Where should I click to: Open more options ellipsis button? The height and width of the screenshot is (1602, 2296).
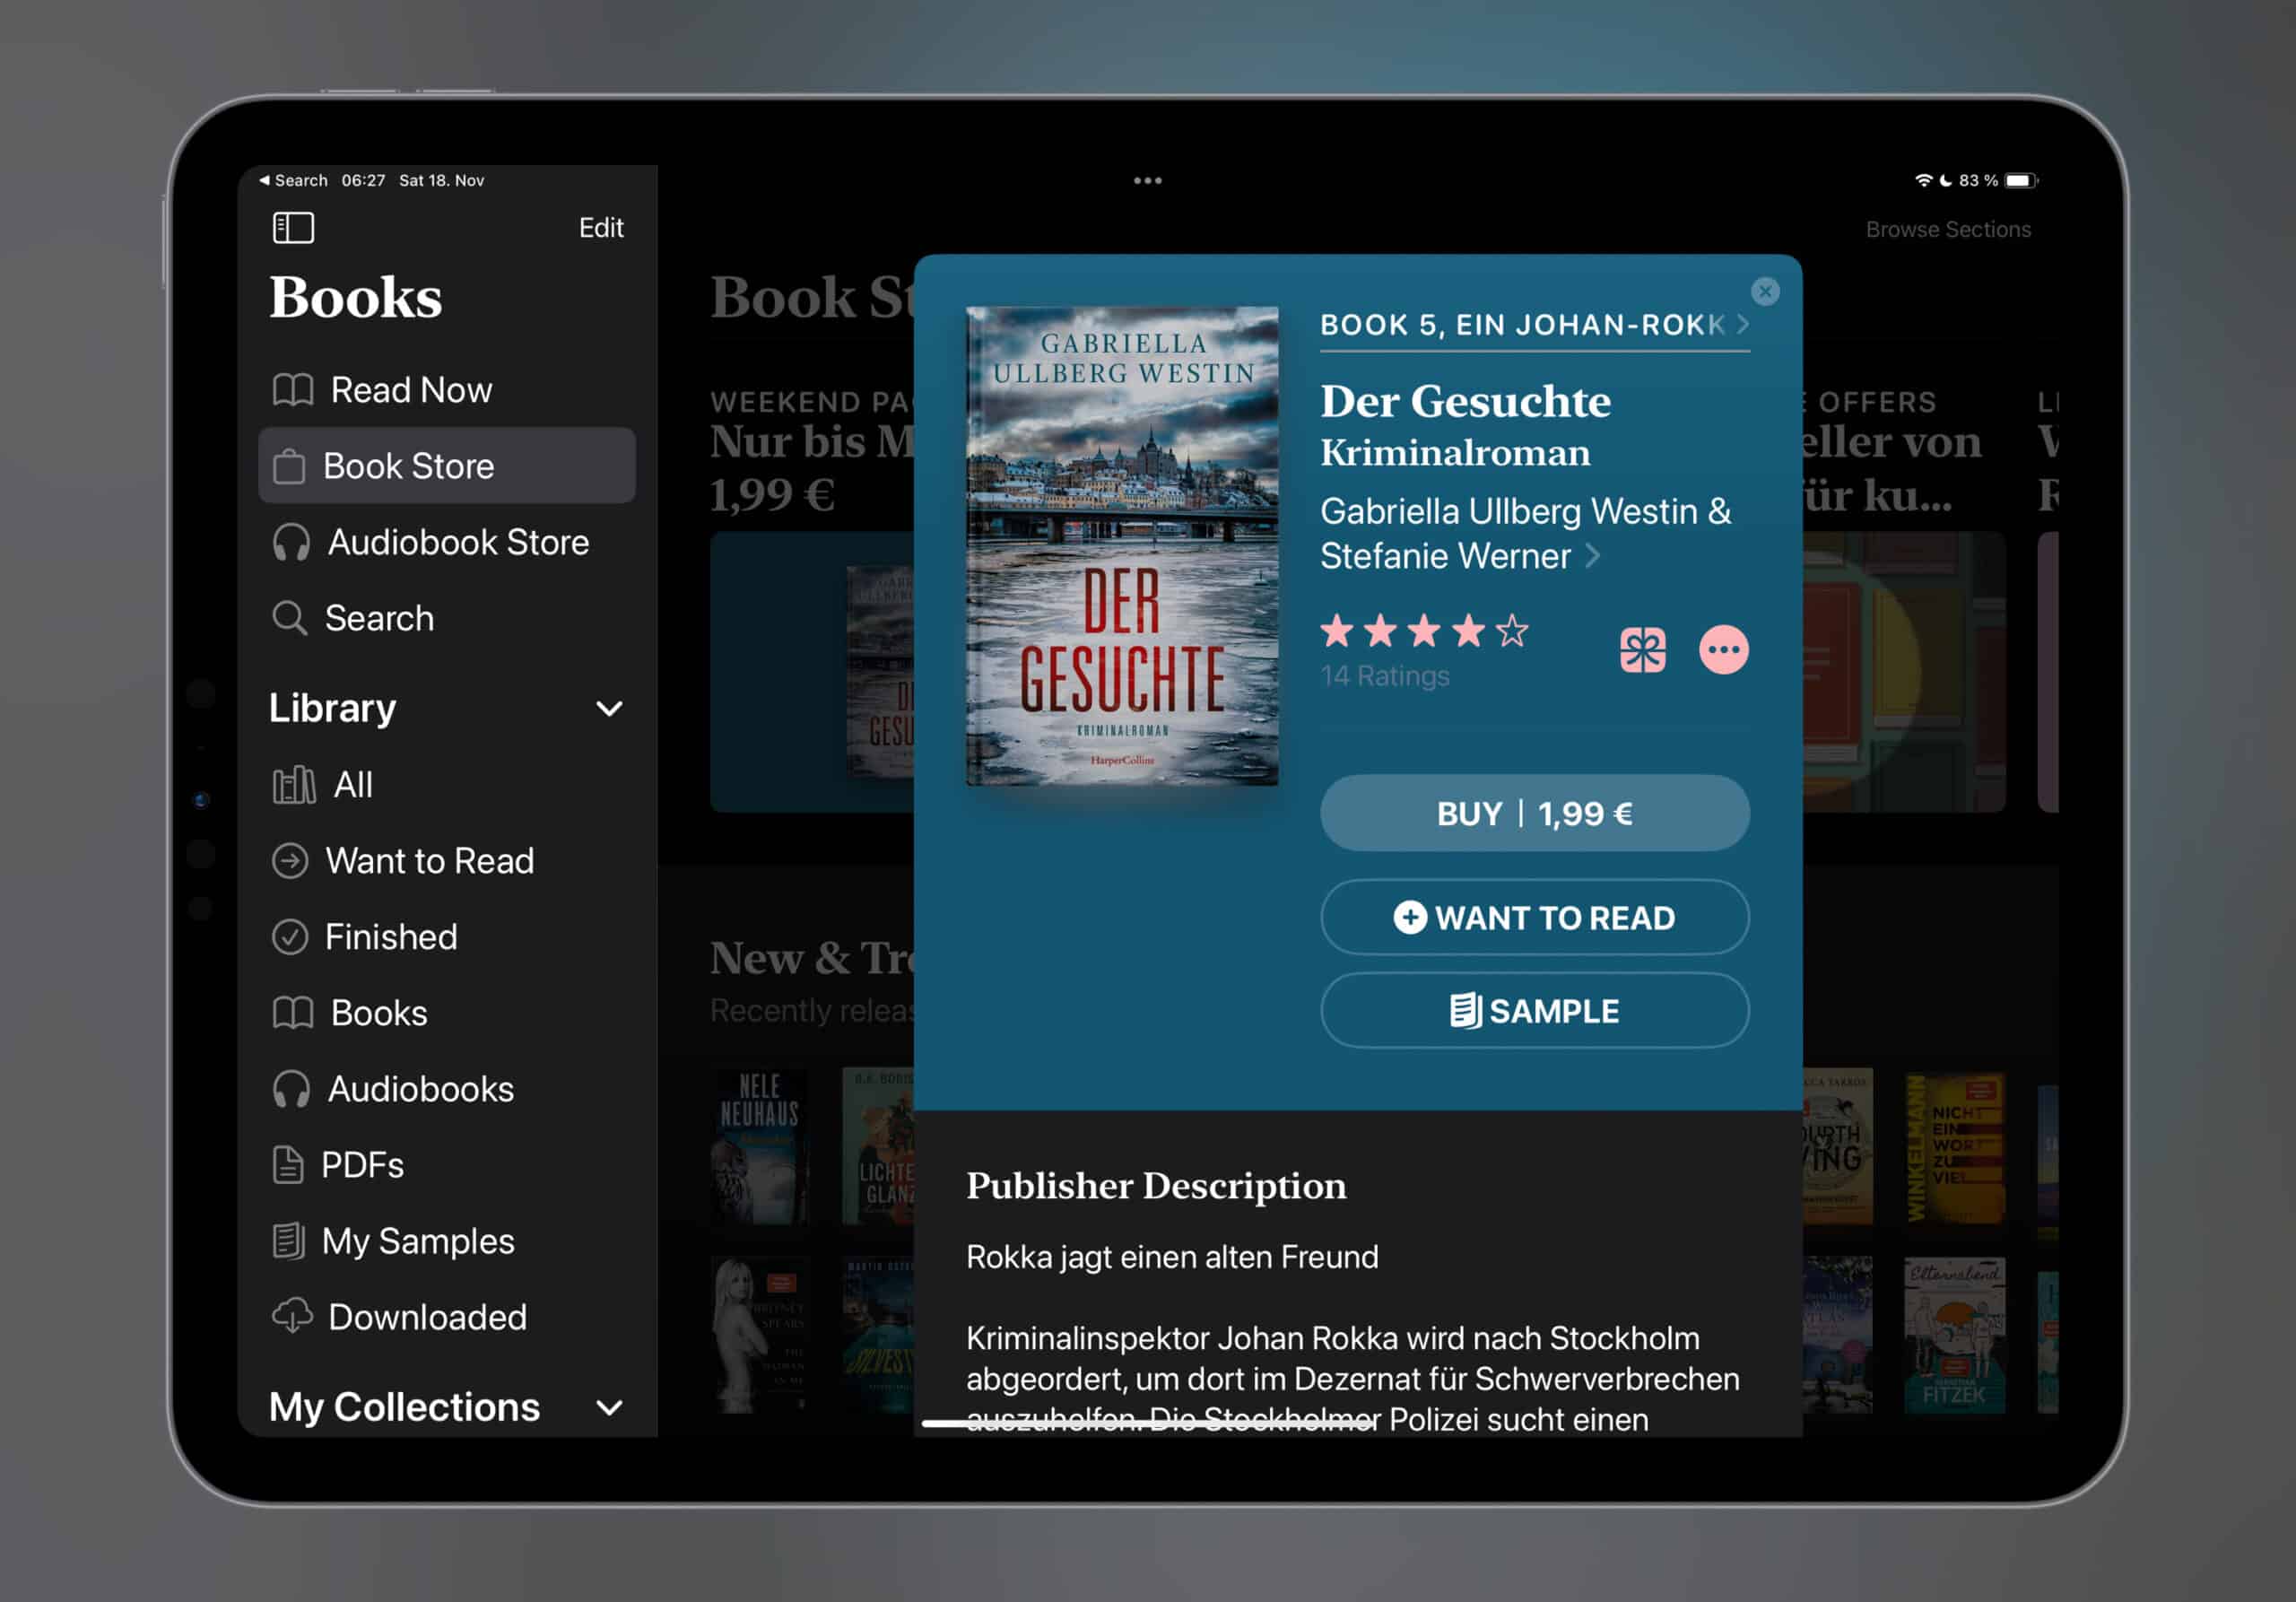1724,650
